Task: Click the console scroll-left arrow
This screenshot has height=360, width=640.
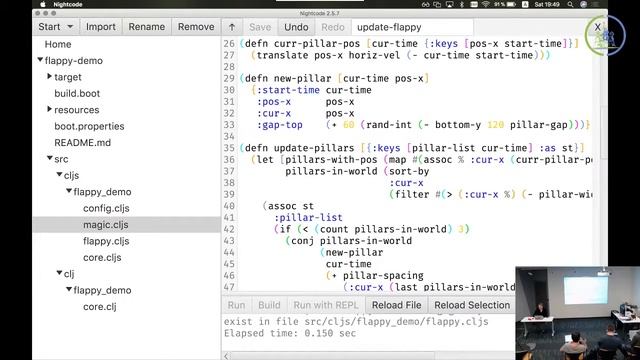Action: coord(227,356)
